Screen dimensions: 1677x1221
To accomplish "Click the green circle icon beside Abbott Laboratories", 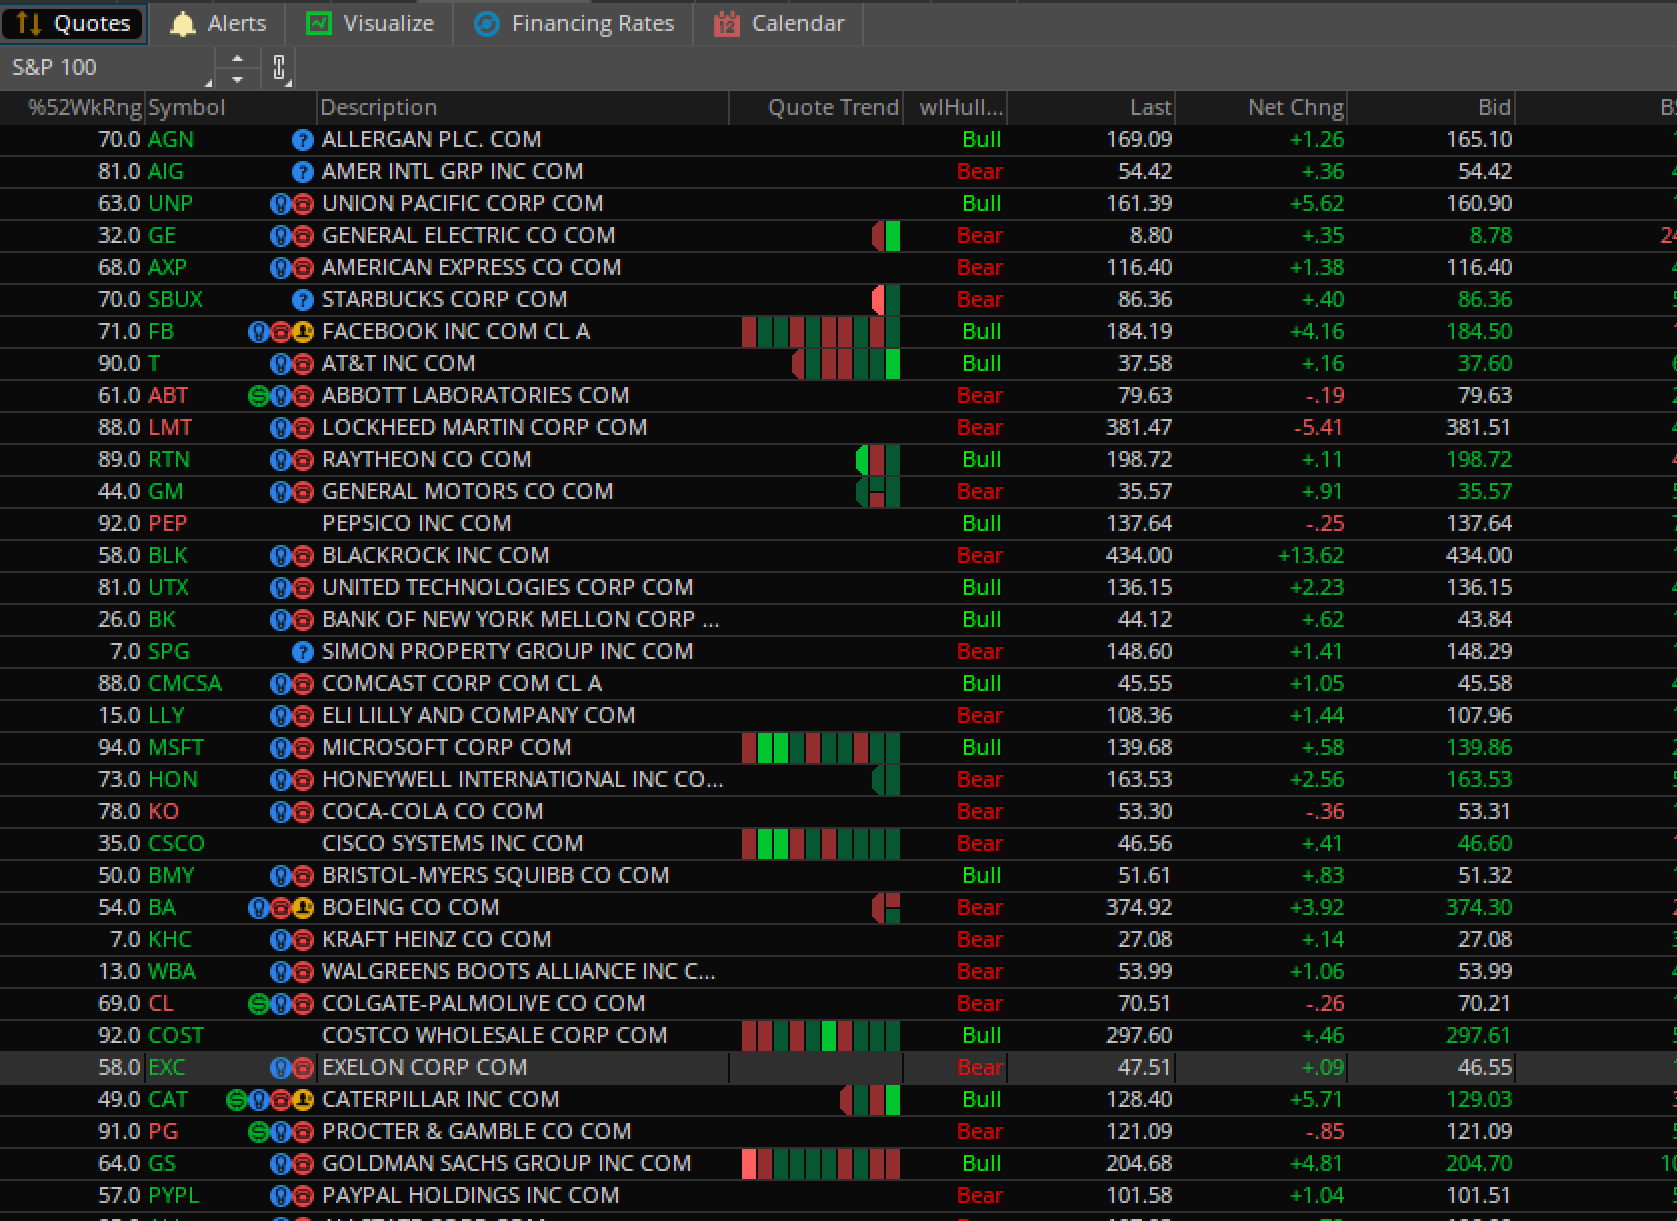I will pos(258,396).
